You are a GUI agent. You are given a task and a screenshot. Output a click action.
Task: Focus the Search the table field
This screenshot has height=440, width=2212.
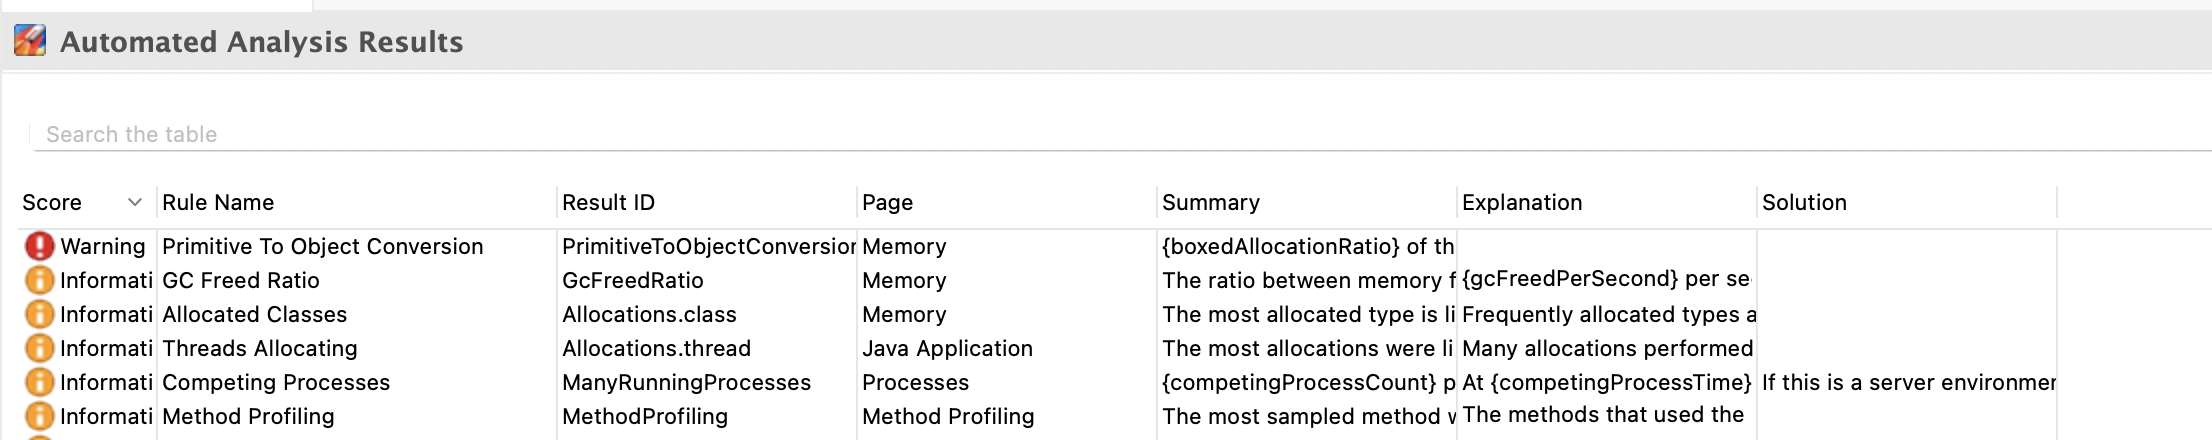(600, 134)
